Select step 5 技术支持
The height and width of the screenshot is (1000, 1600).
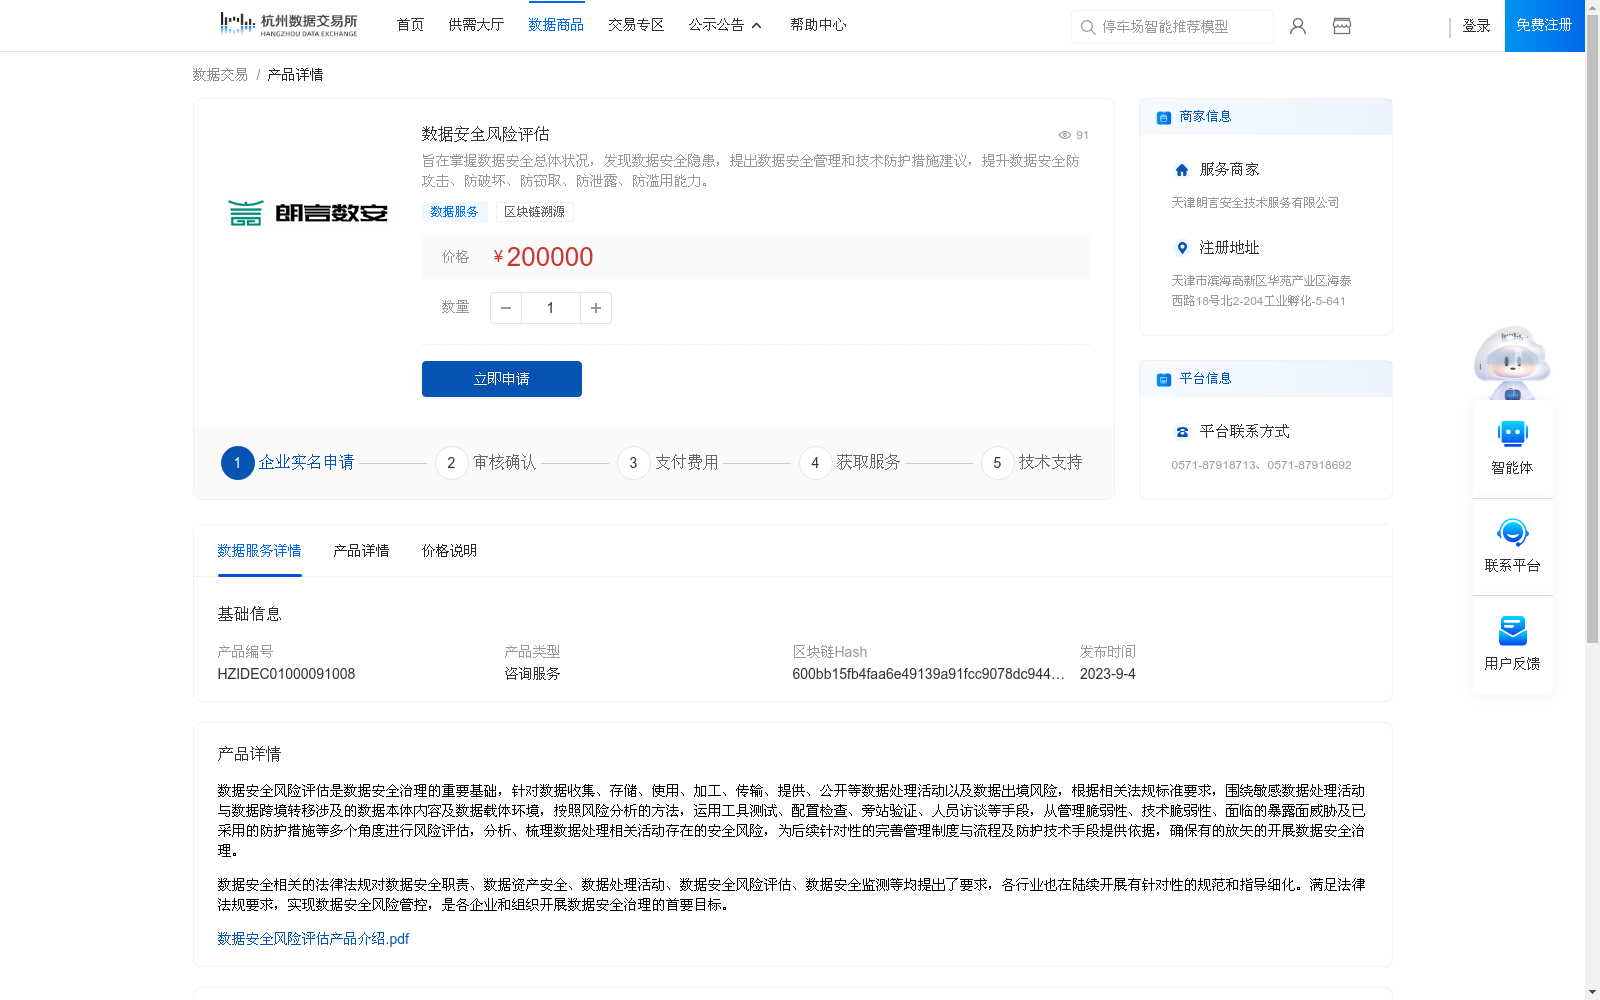click(1032, 463)
